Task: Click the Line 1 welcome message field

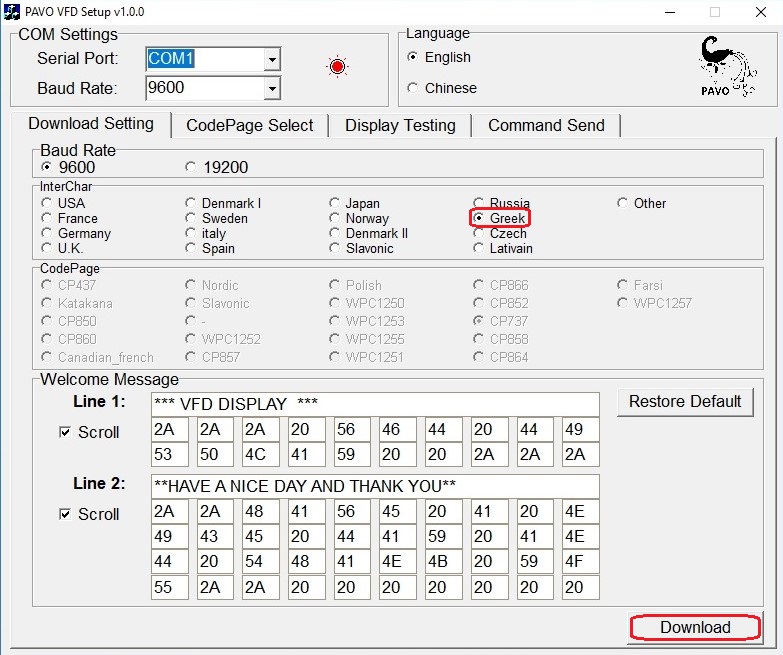Action: 375,404
